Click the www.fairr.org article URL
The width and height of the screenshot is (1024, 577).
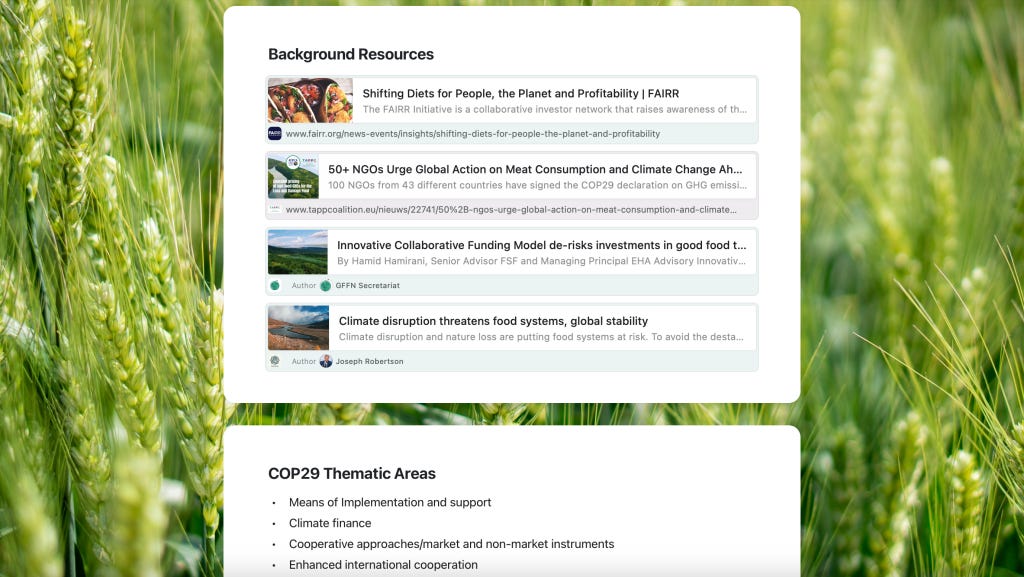(x=473, y=134)
